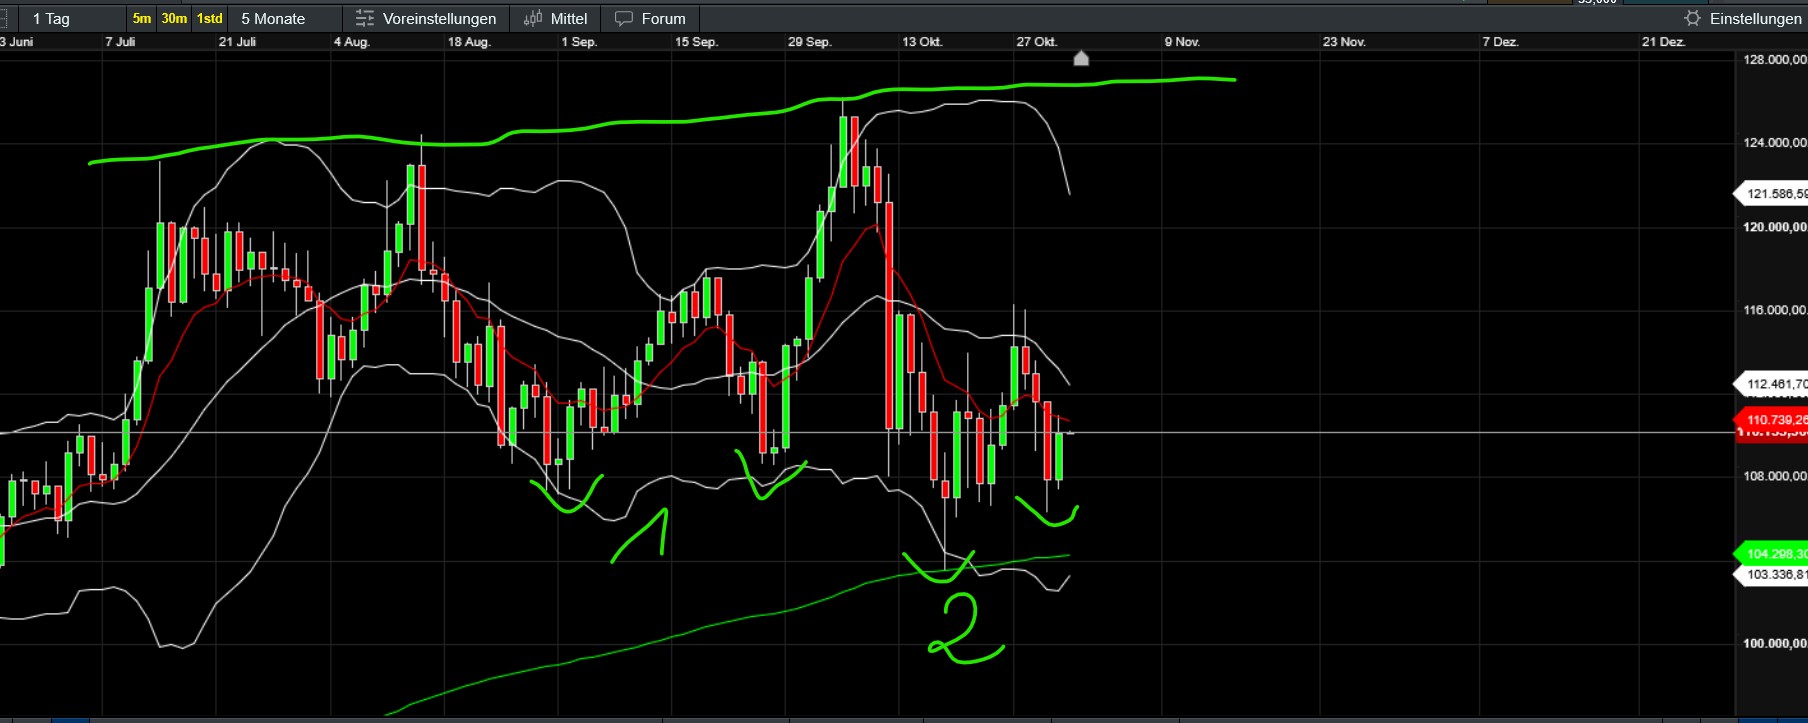Image resolution: width=1808 pixels, height=723 pixels.
Task: Click the gear icon beside Einstellungen
Action: [x=1692, y=19]
